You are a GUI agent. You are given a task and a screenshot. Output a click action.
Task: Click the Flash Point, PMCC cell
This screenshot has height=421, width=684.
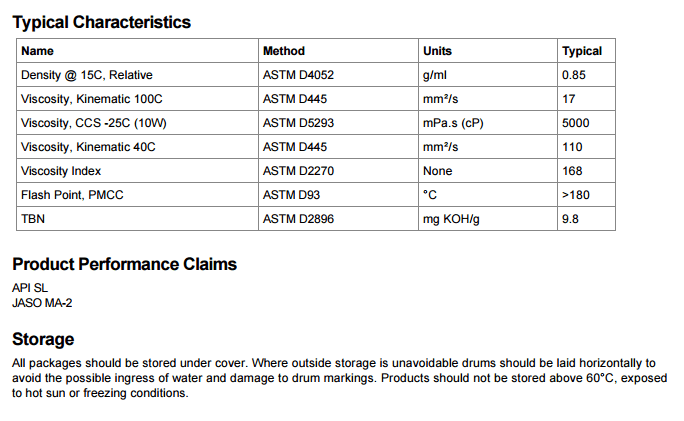click(72, 195)
